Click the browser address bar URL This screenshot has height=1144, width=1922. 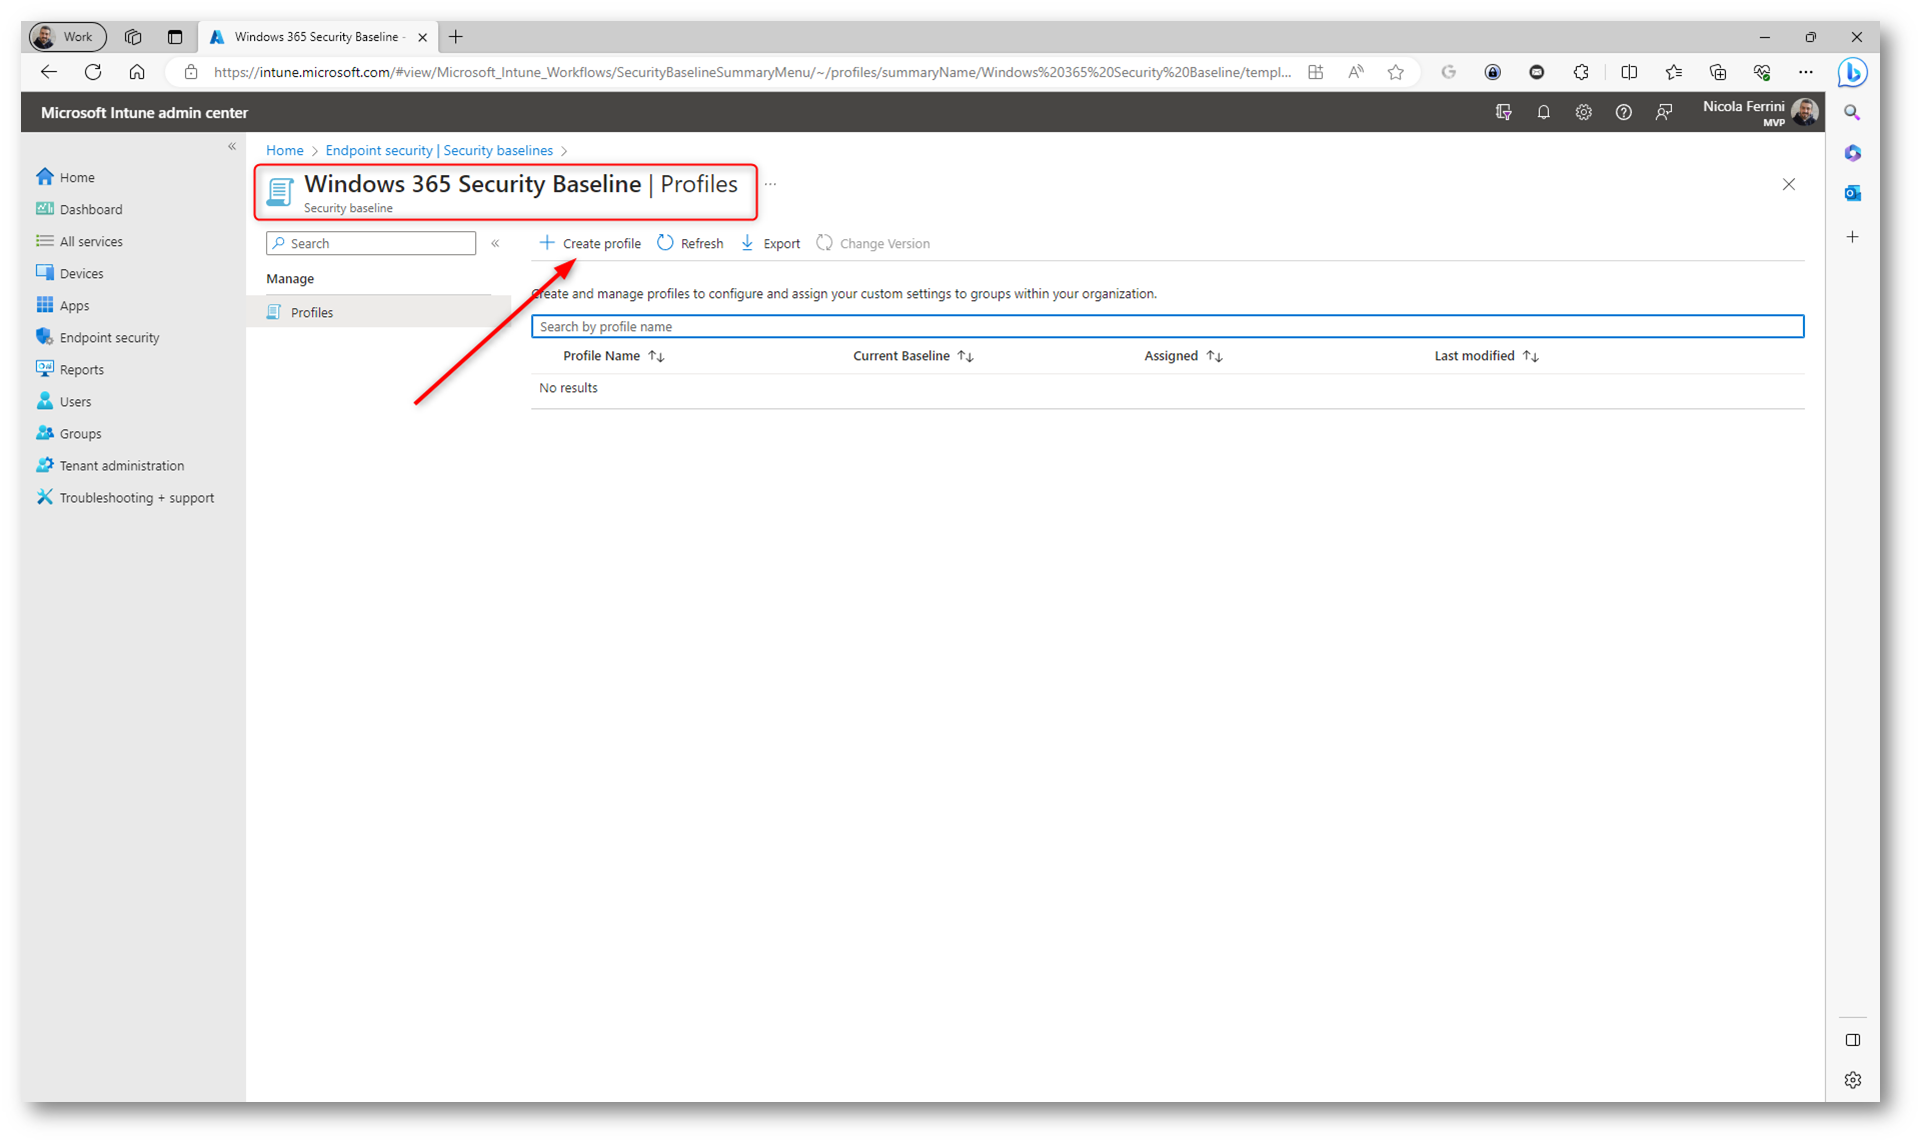752,72
